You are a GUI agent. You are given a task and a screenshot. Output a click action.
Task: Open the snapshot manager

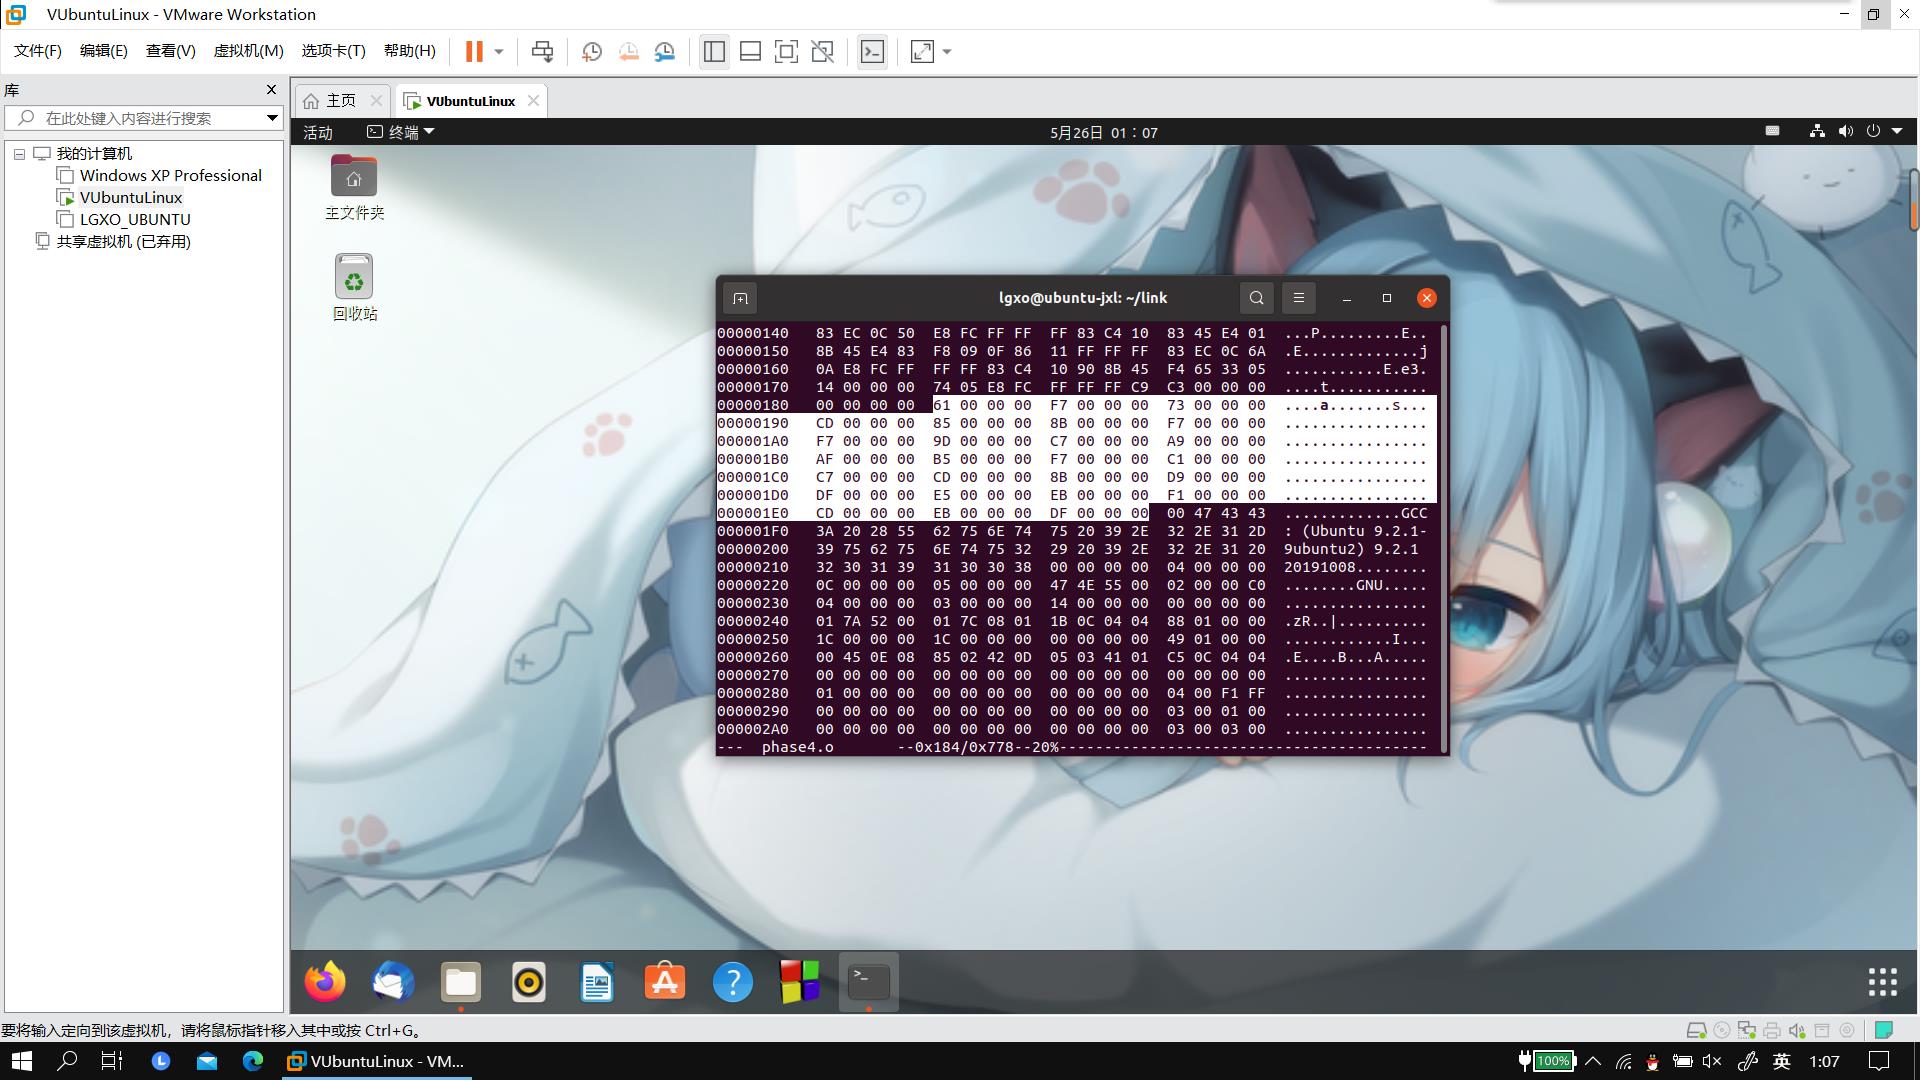(x=665, y=52)
